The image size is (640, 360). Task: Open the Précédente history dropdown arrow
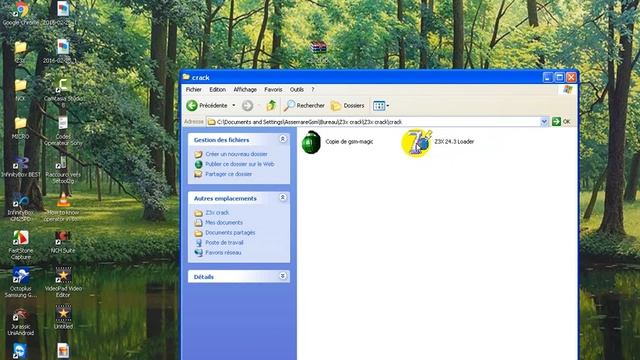[x=234, y=105]
